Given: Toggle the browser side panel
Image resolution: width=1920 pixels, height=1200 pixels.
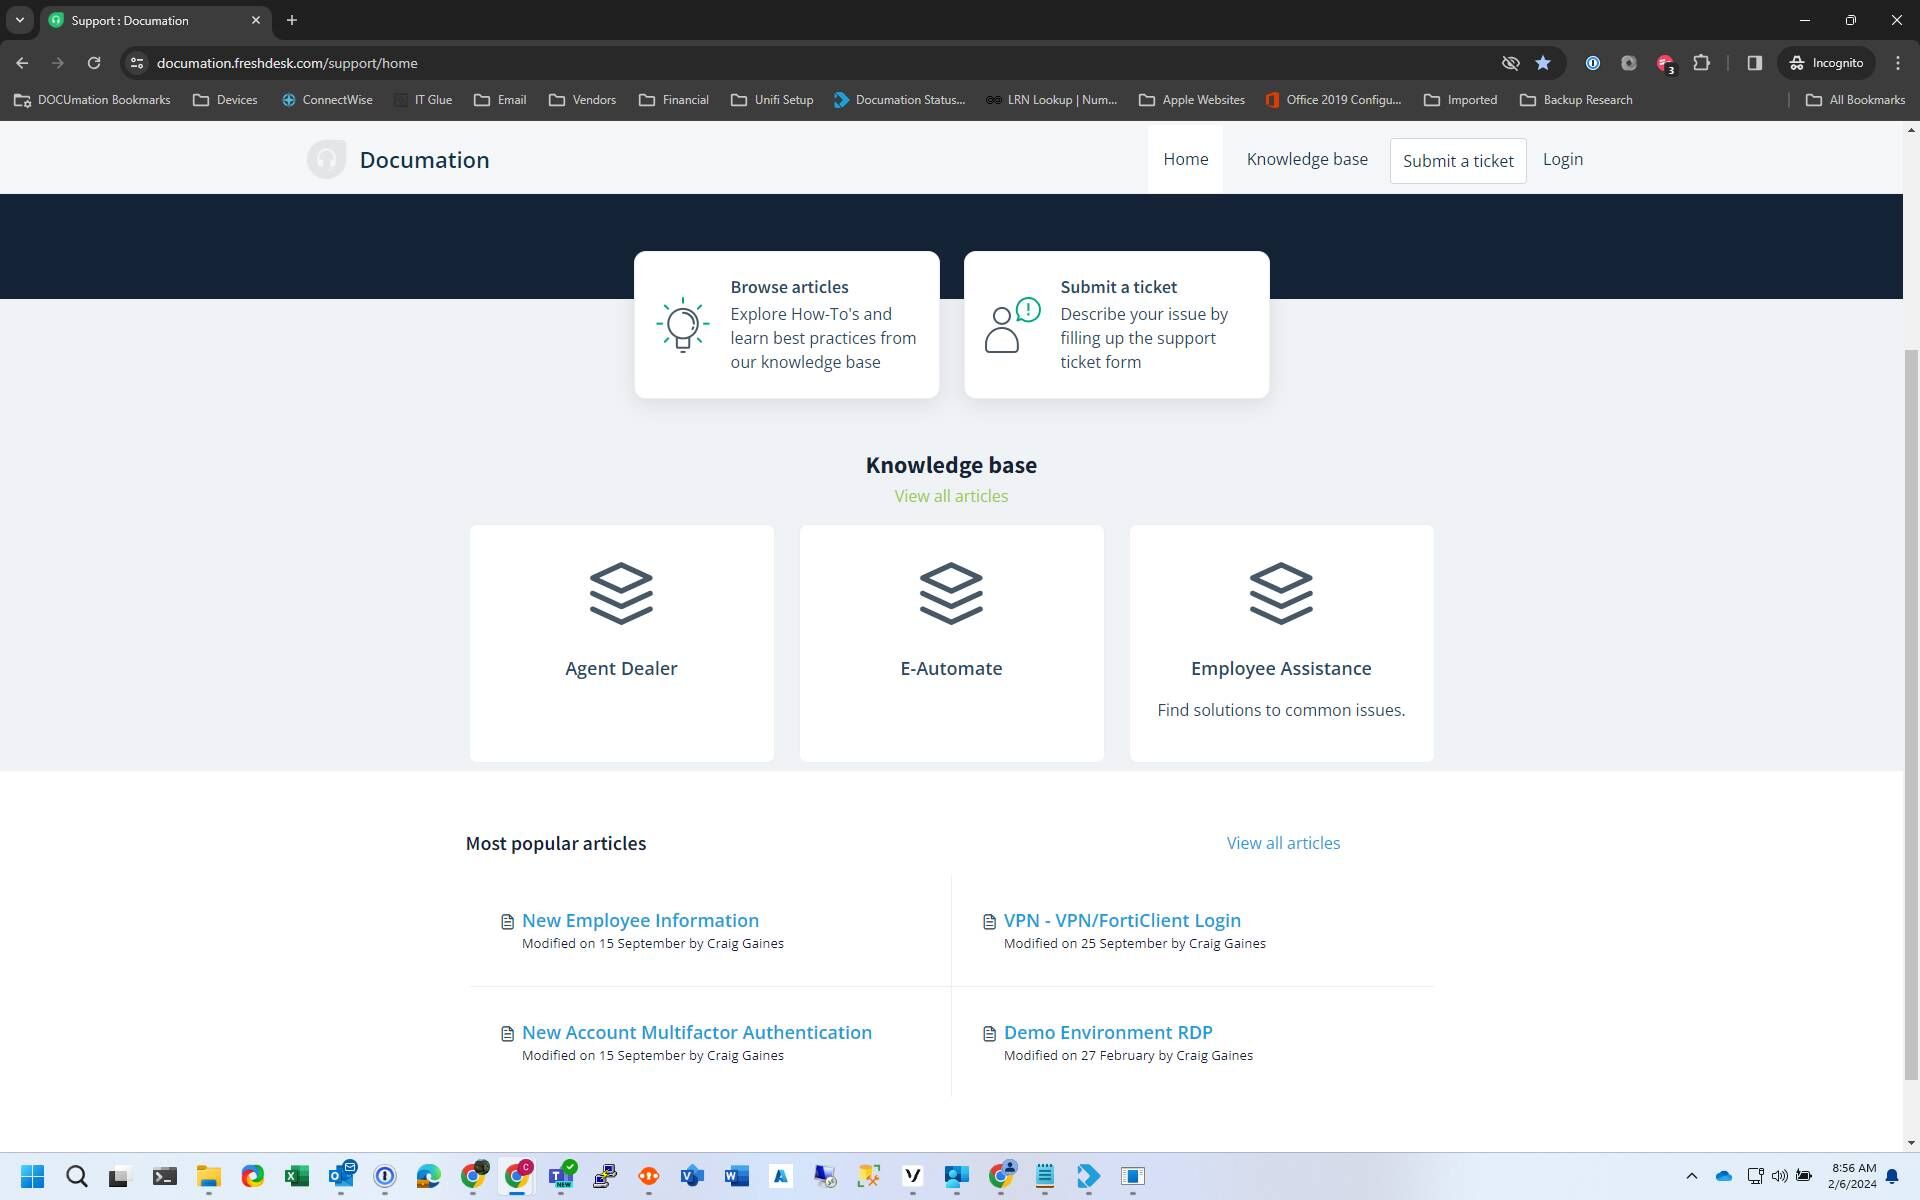Looking at the screenshot, I should (x=1754, y=63).
